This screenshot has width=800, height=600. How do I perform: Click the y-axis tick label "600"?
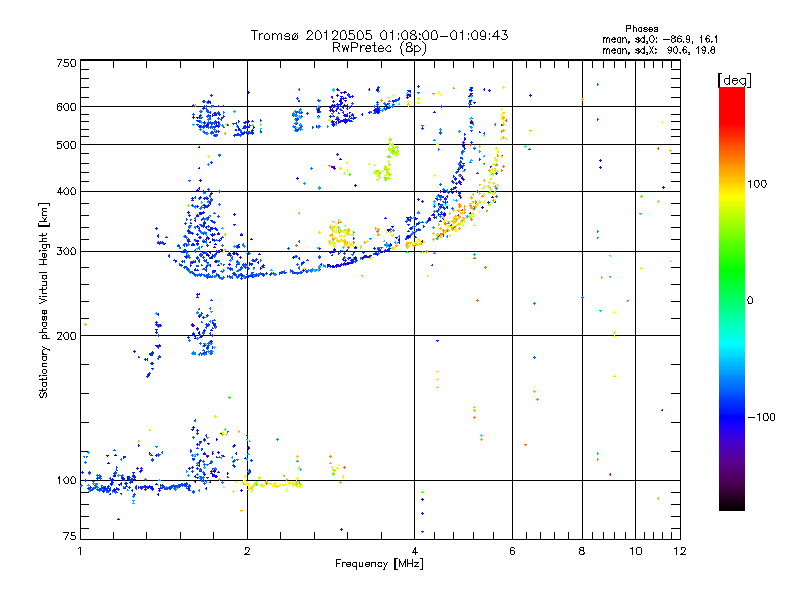coord(66,107)
